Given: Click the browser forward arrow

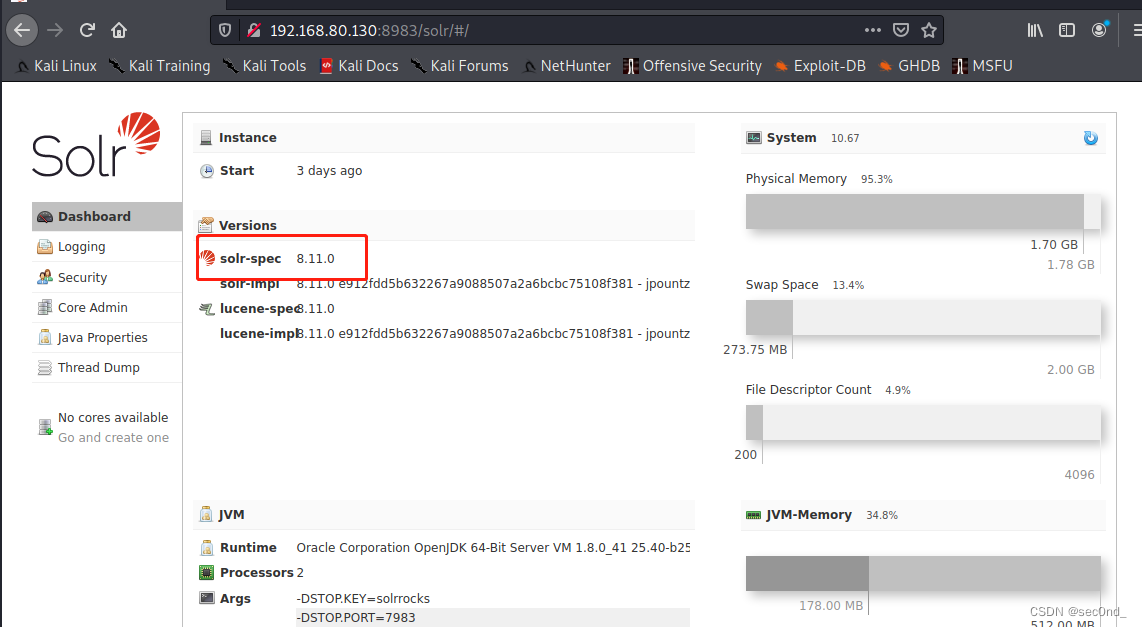Looking at the screenshot, I should point(55,30).
